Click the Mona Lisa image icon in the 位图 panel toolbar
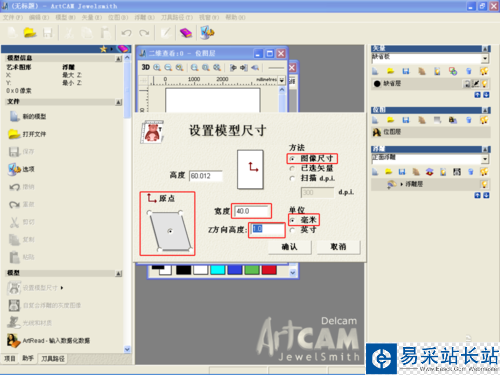Viewport: 500px width, 375px height. click(x=453, y=120)
